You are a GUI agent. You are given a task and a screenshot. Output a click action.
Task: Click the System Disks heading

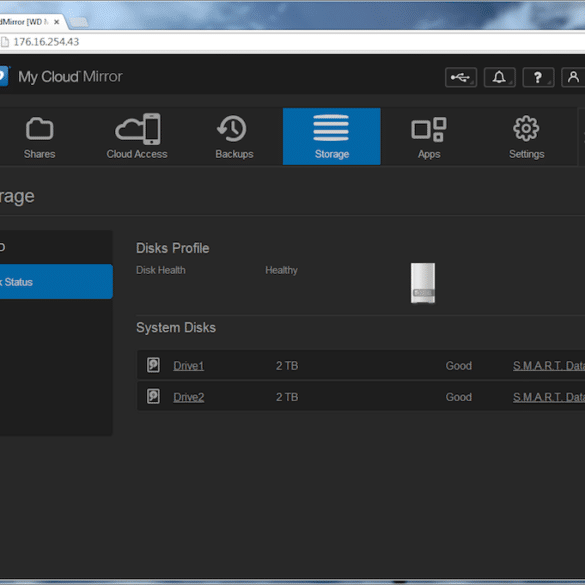pyautogui.click(x=176, y=328)
